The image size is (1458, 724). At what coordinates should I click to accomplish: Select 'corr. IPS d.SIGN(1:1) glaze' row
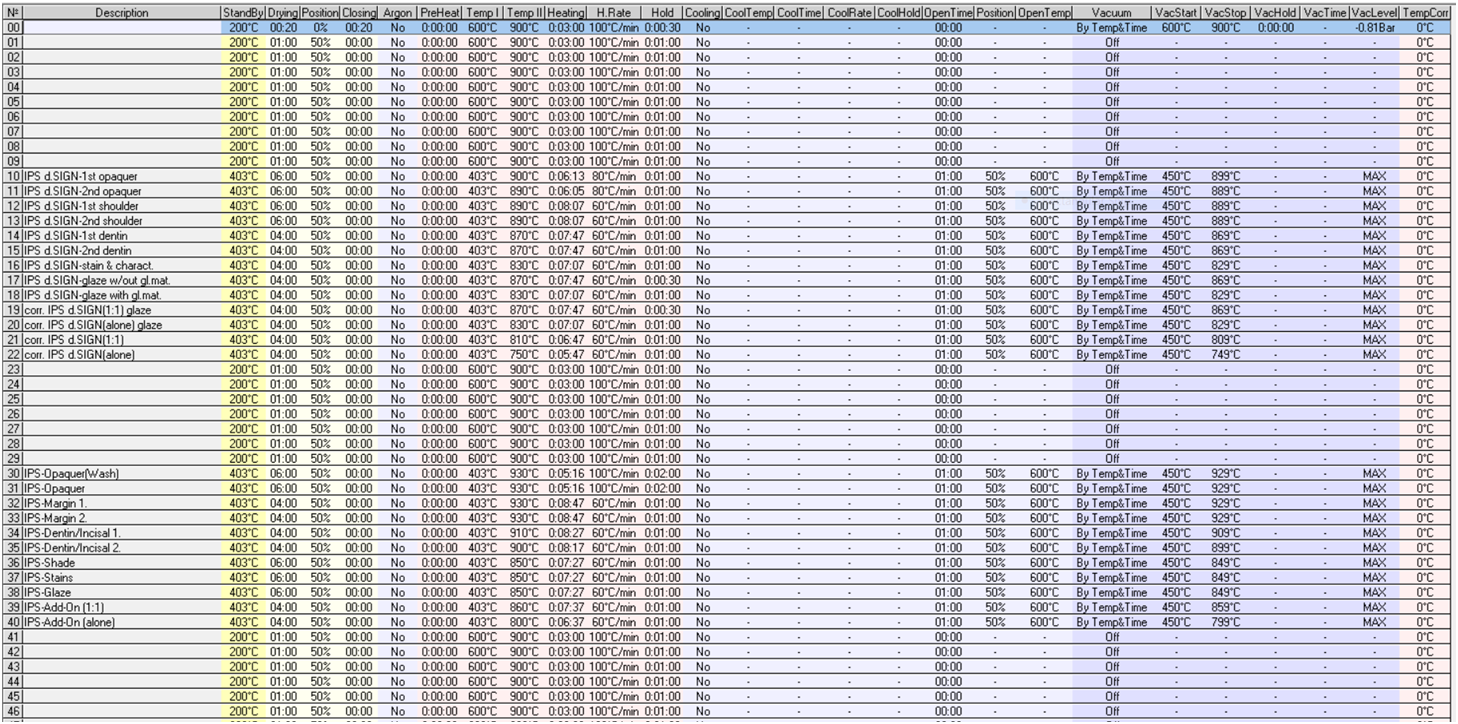click(727, 309)
